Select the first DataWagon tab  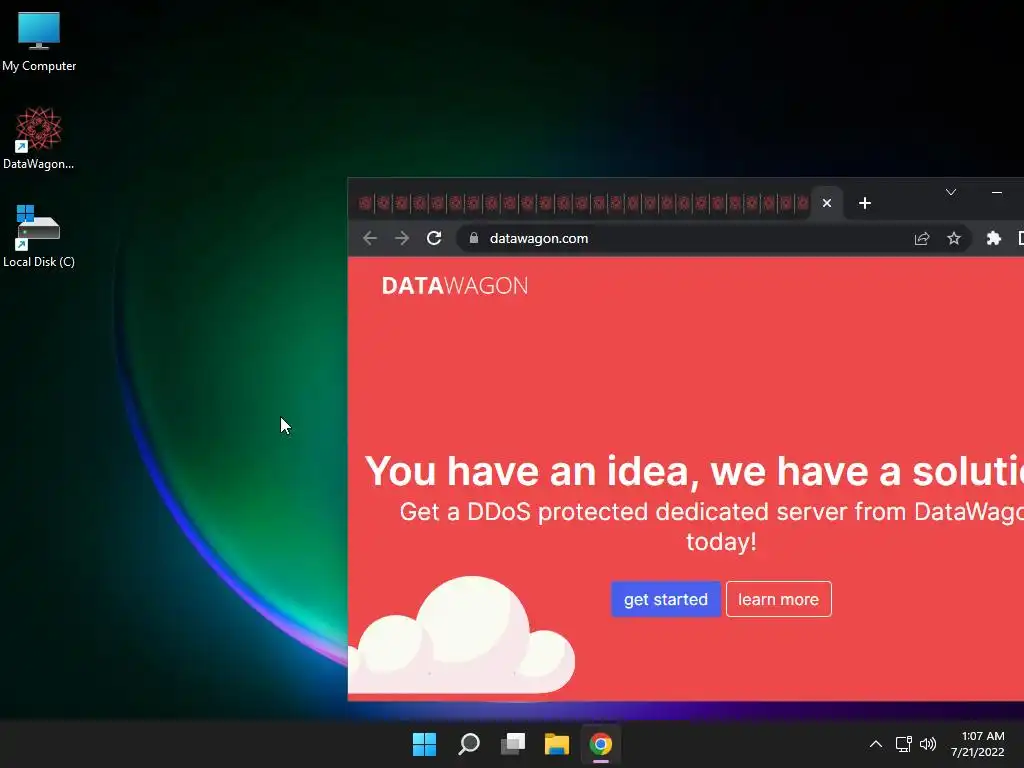pyautogui.click(x=365, y=203)
